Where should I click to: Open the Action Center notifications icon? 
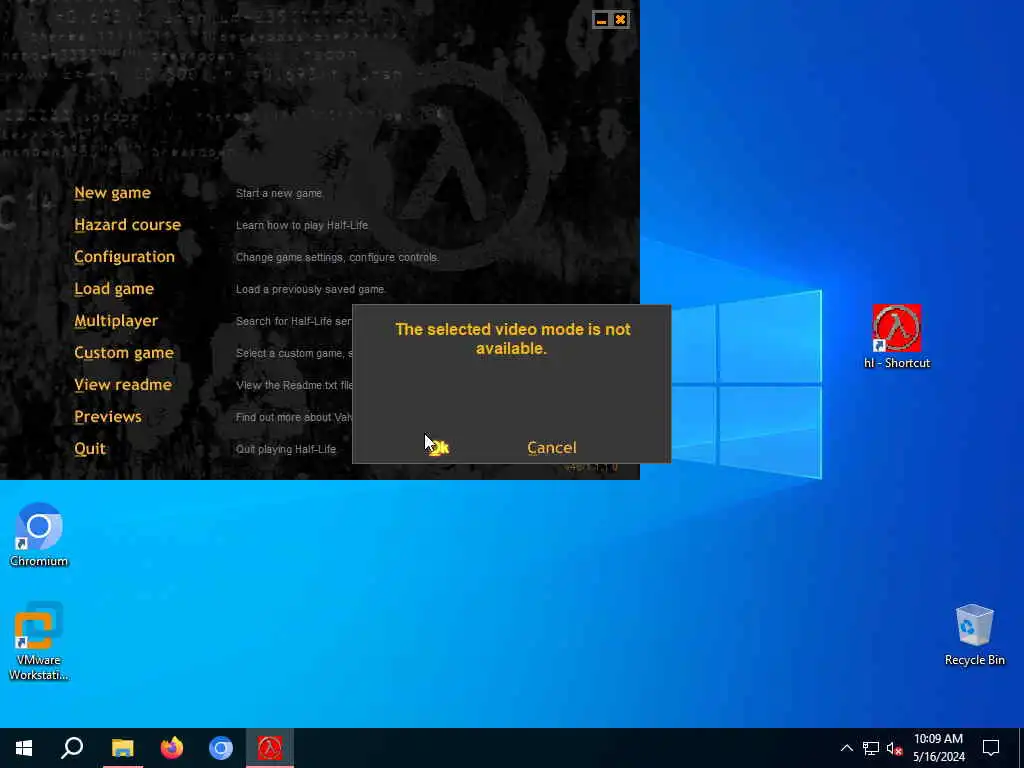pyautogui.click(x=991, y=748)
